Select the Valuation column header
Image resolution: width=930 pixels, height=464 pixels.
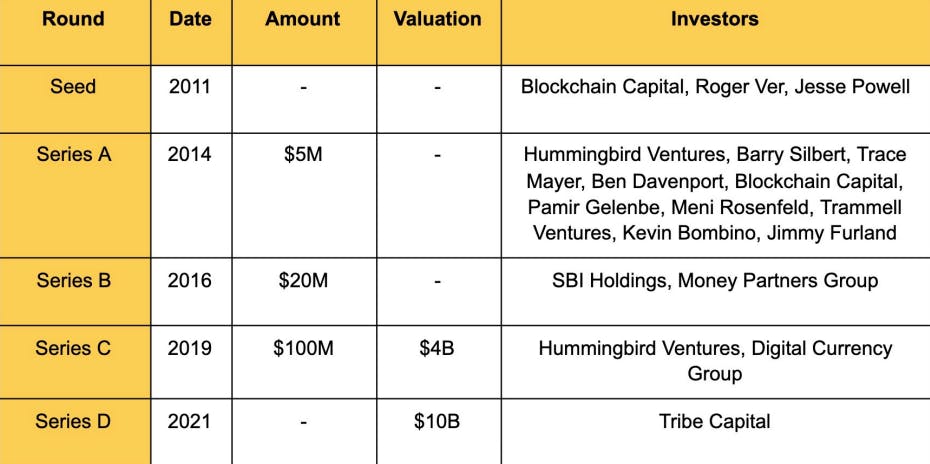pos(438,19)
